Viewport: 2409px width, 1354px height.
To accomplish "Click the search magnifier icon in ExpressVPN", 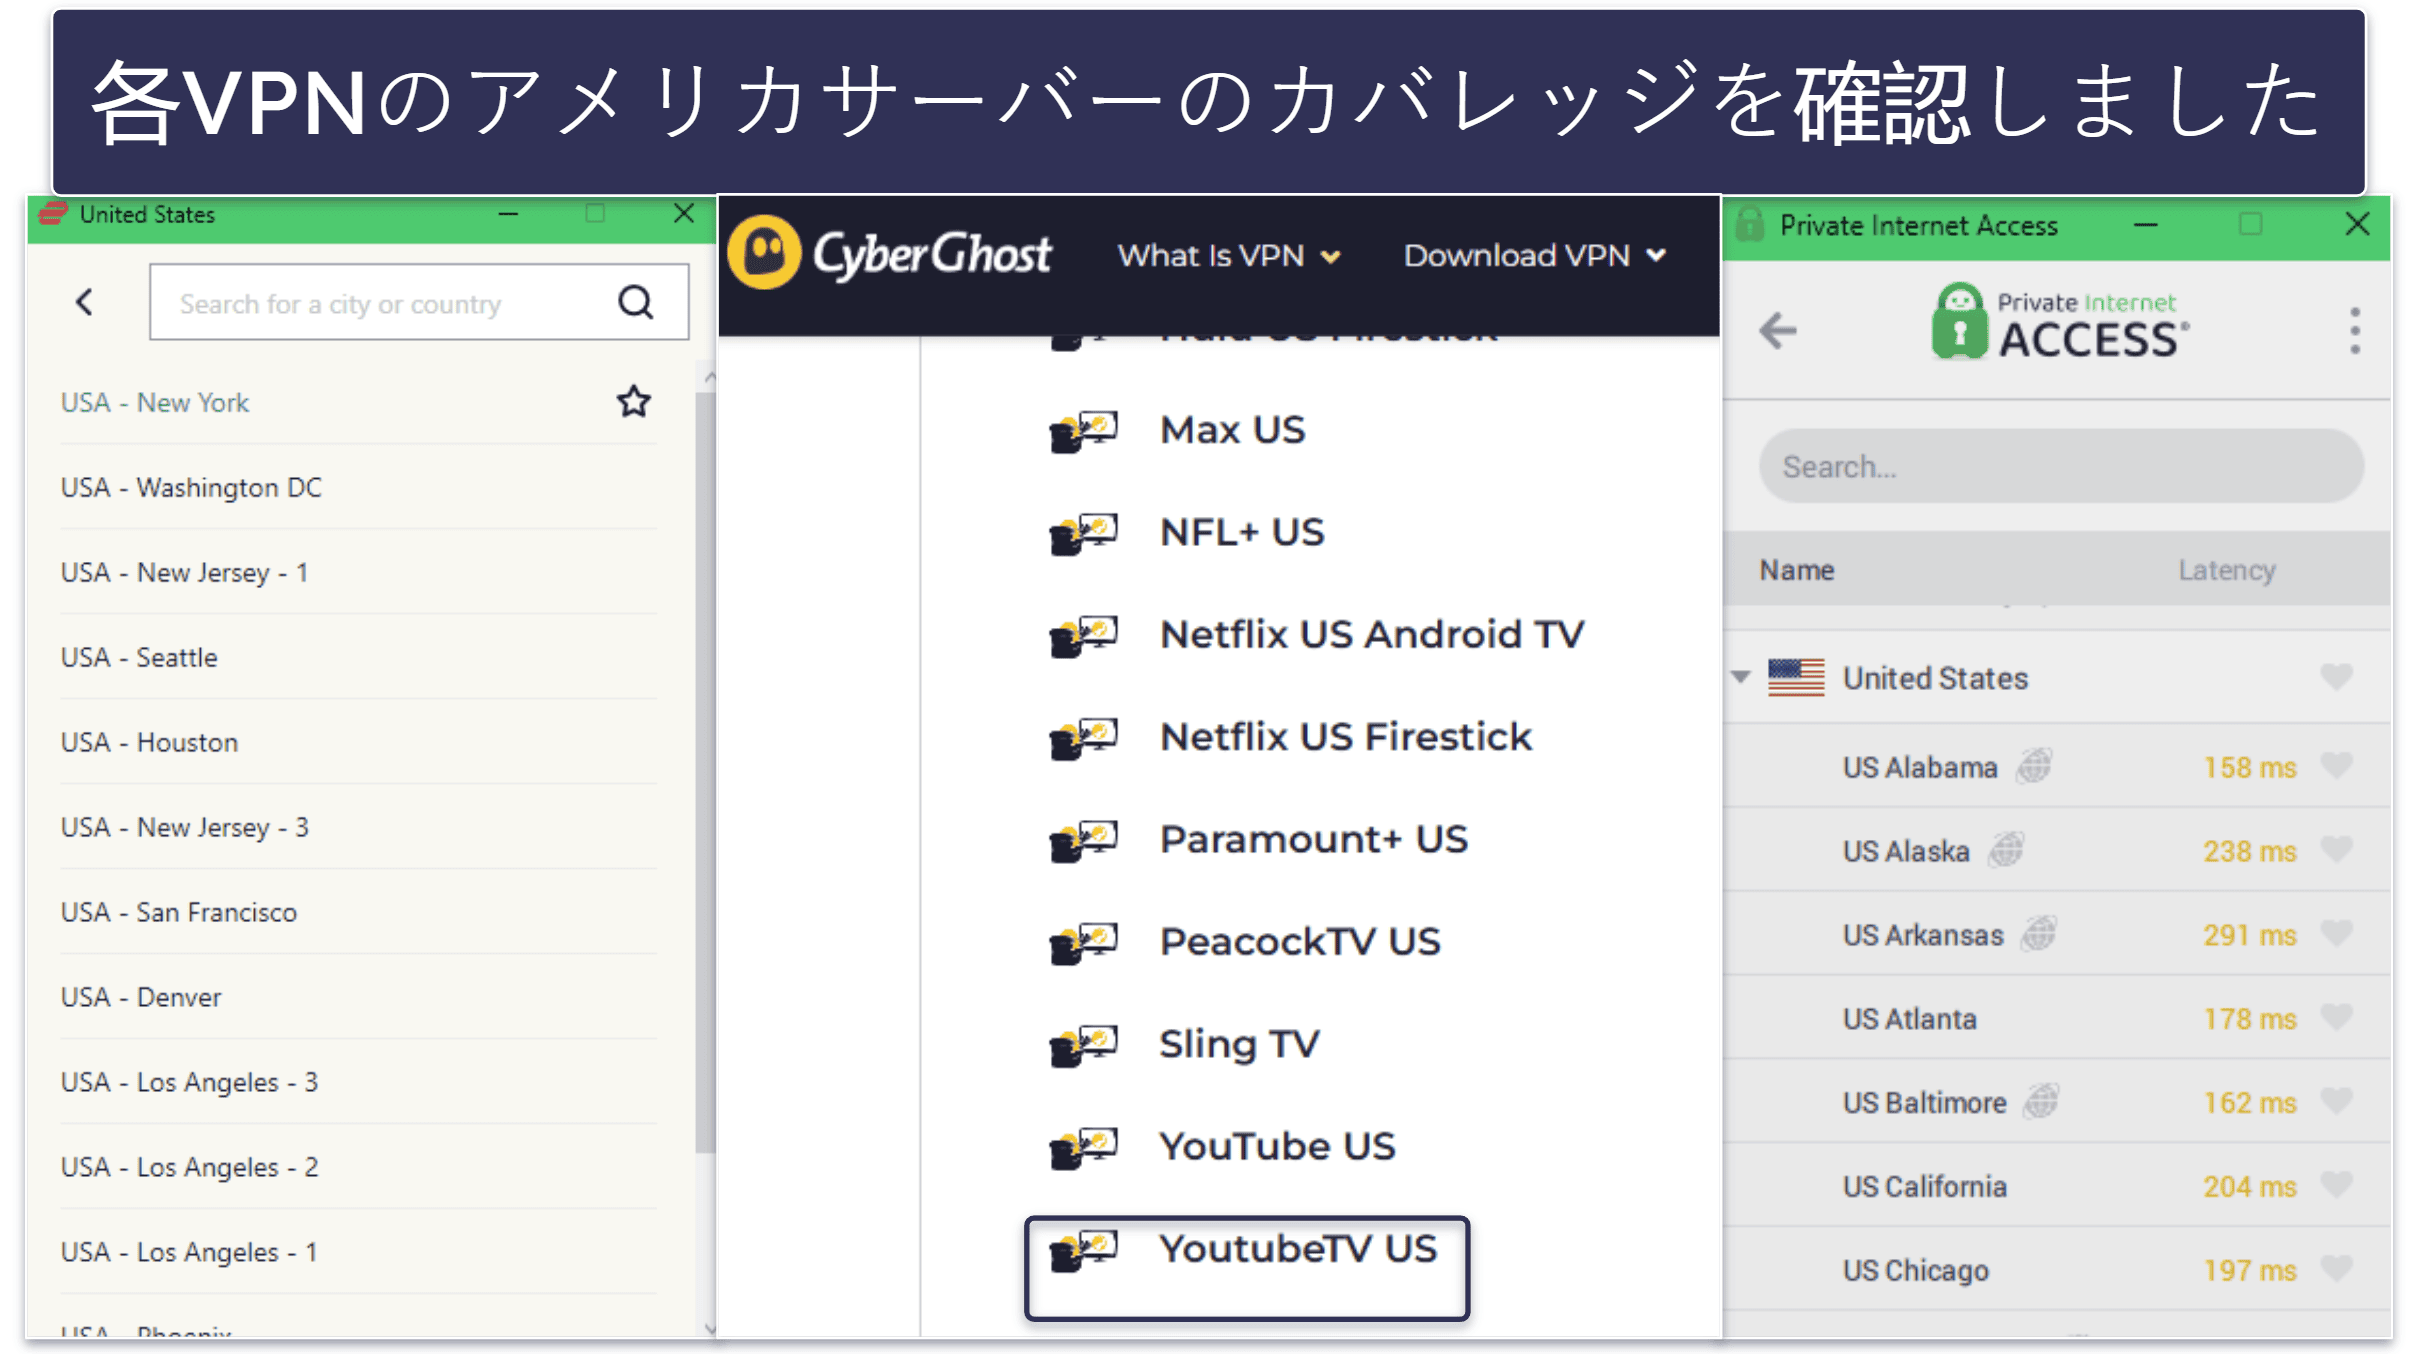I will coord(636,302).
